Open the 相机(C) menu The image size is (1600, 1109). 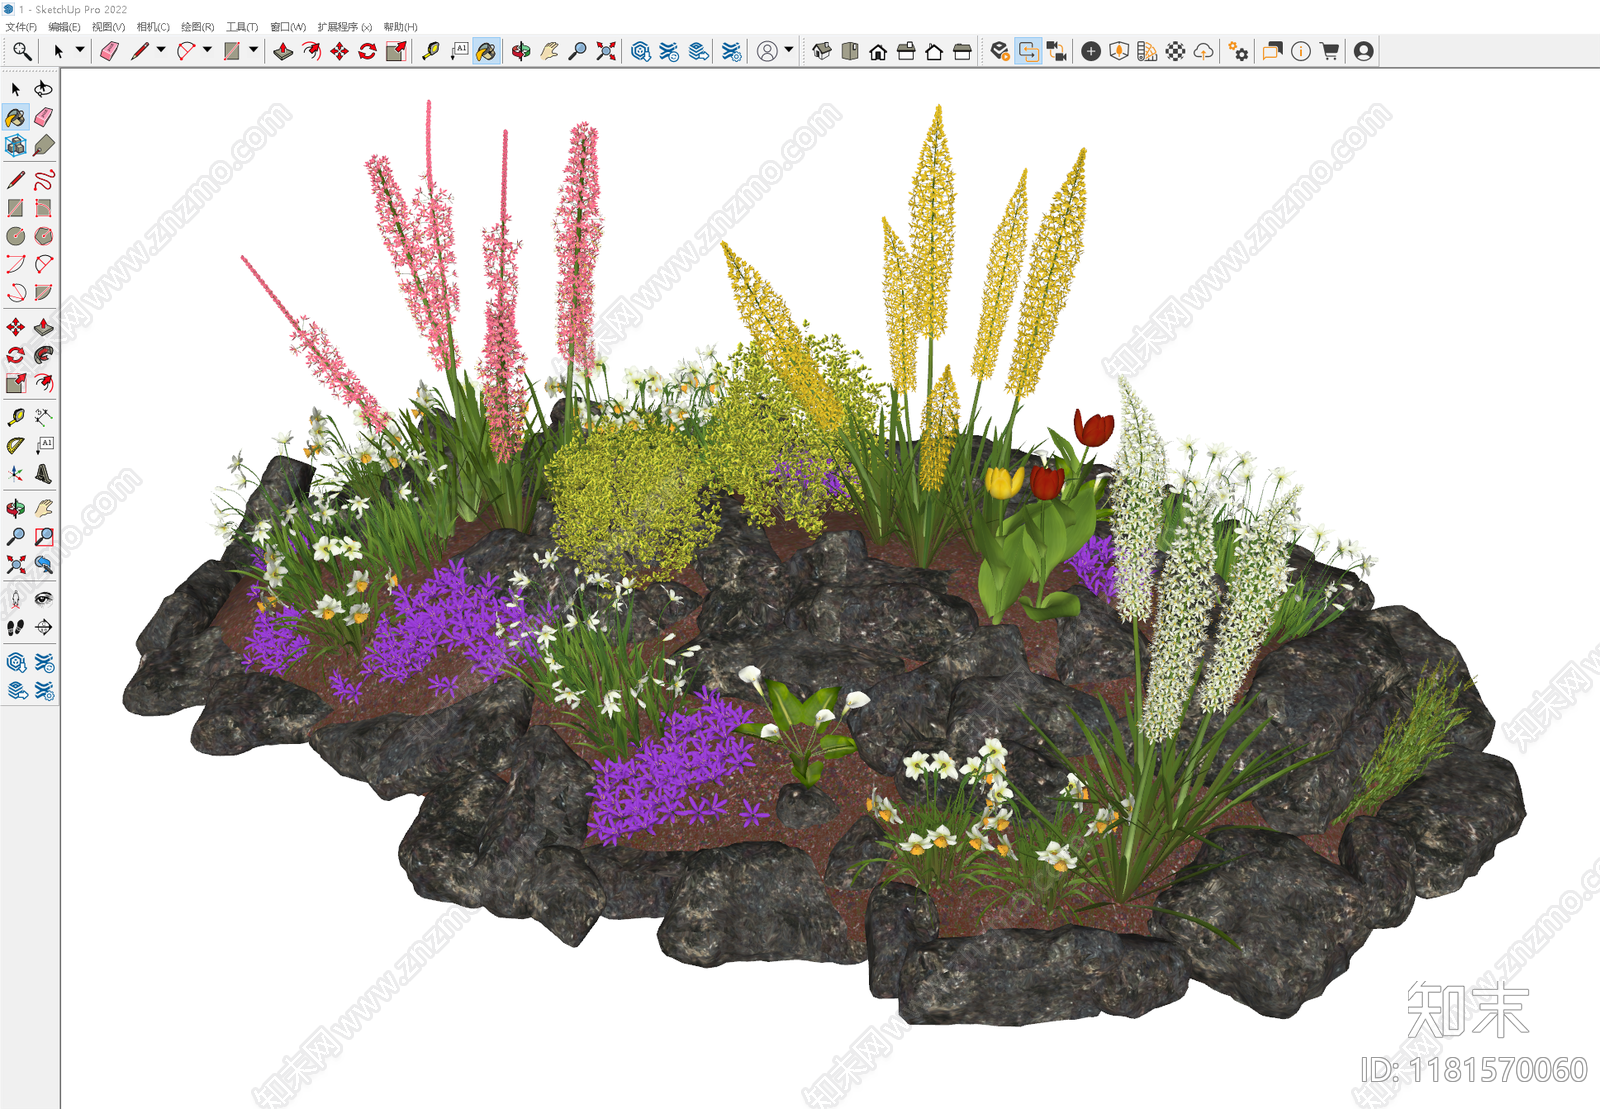[x=153, y=27]
